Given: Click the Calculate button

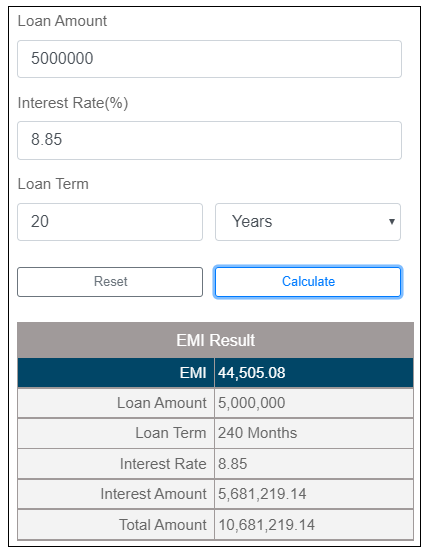Looking at the screenshot, I should [308, 282].
